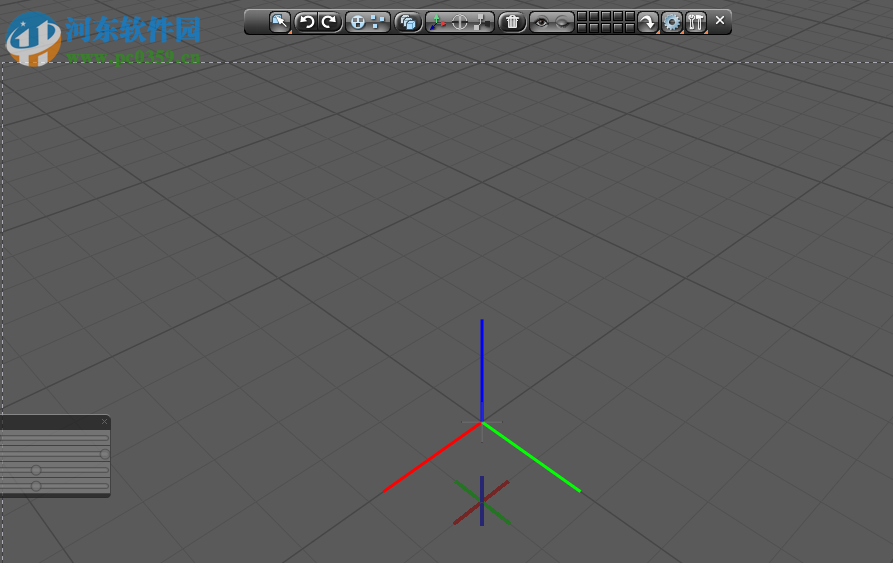Show objects with the open eye

point(541,22)
